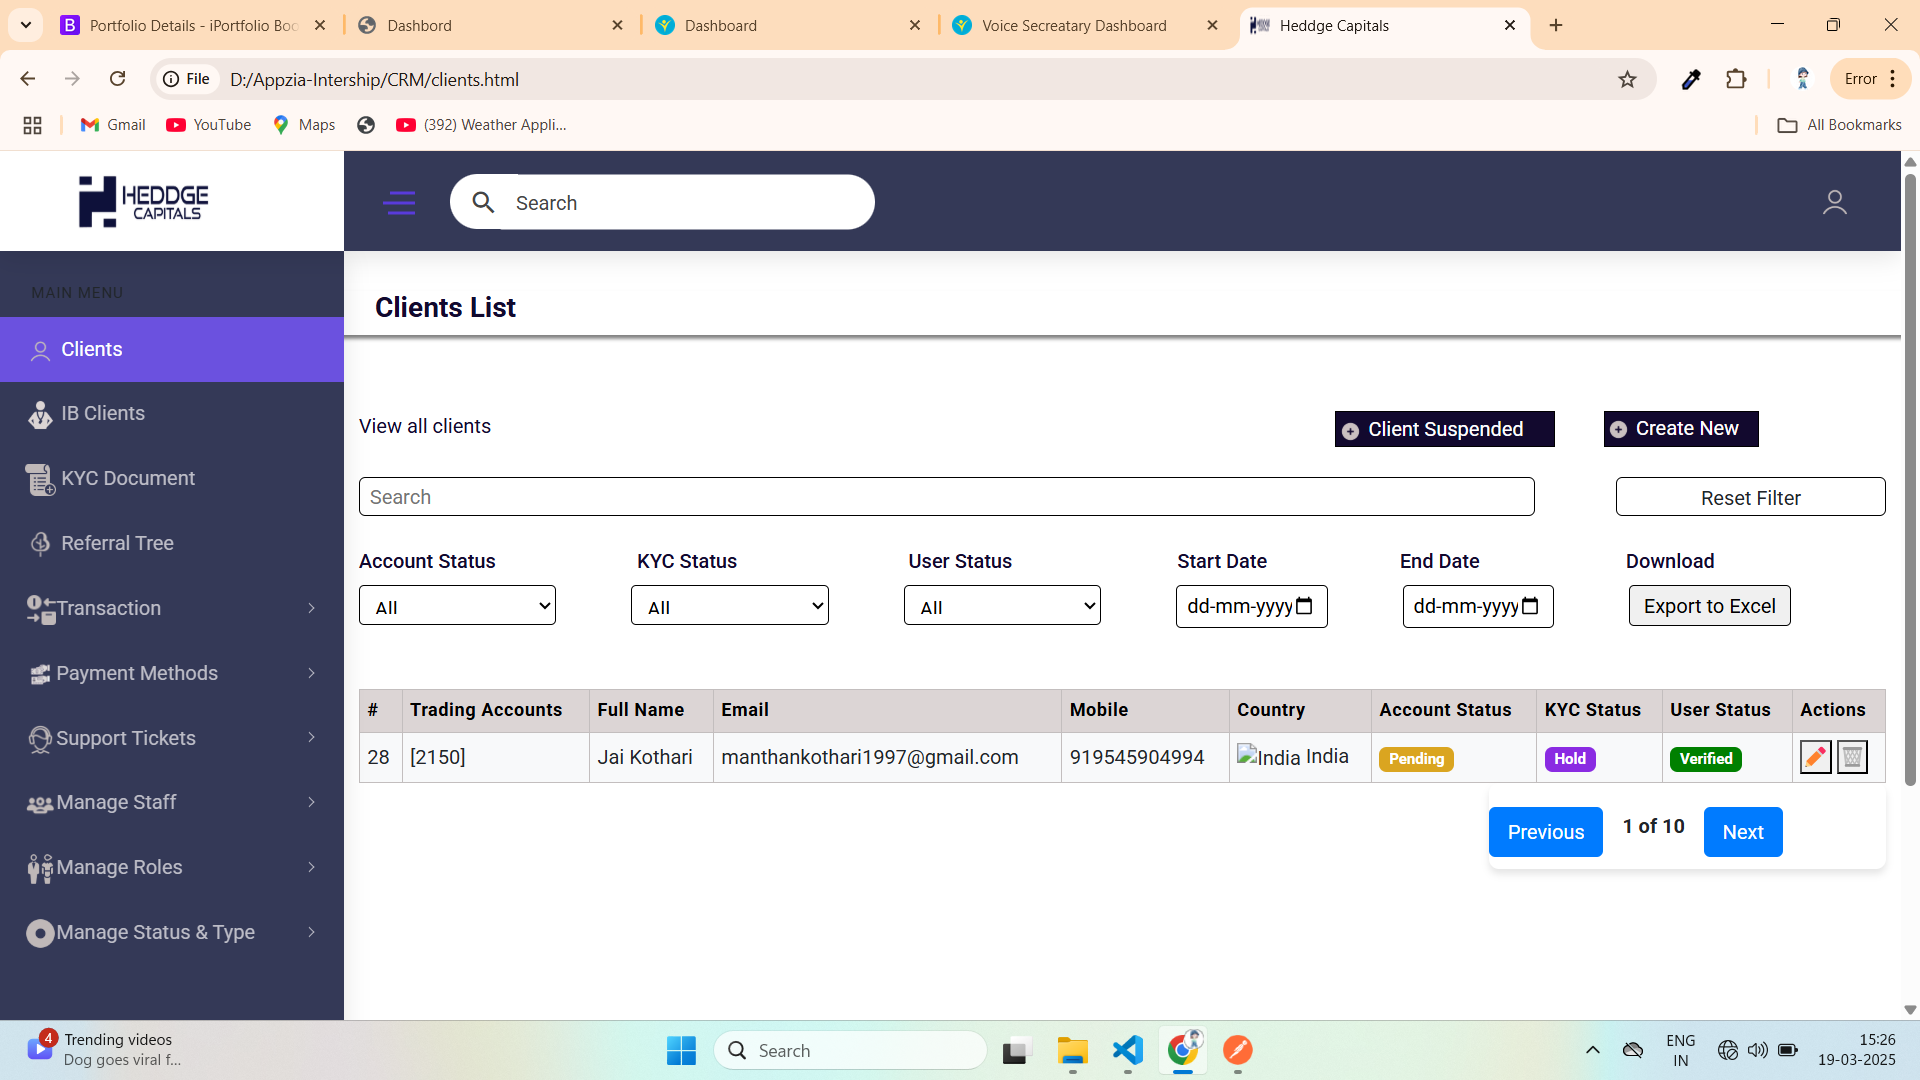The height and width of the screenshot is (1080, 1920).
Task: Expand the Support Tickets submenu chevron
Action: pos(311,738)
